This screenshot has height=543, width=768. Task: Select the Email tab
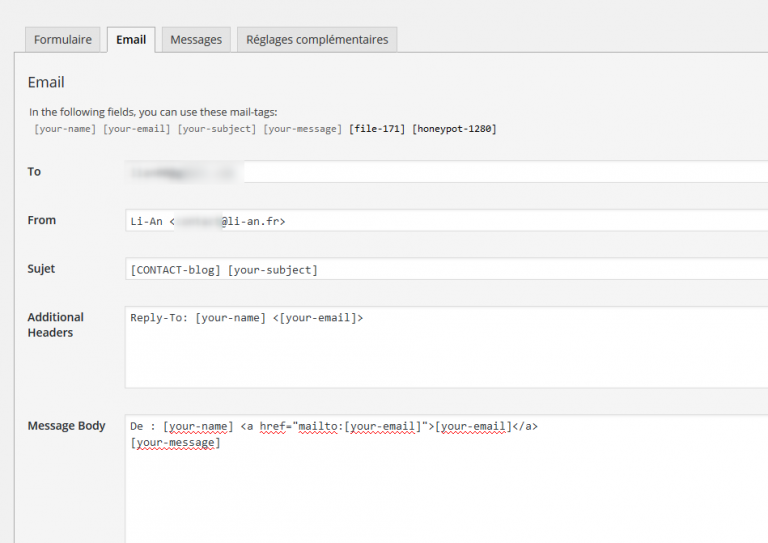pyautogui.click(x=131, y=40)
